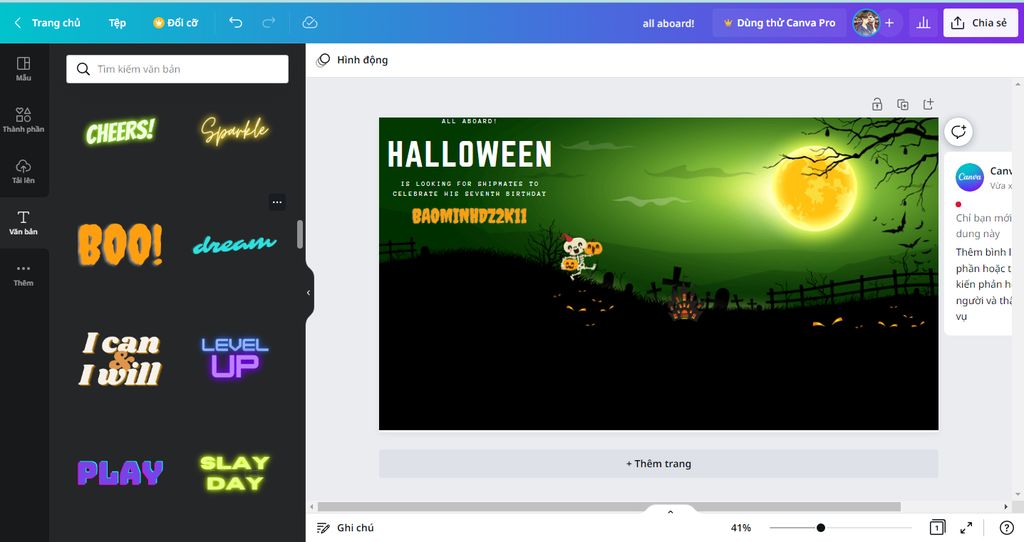This screenshot has height=542, width=1024.
Task: Select the ALL ABOARD! small text
Action: point(469,121)
